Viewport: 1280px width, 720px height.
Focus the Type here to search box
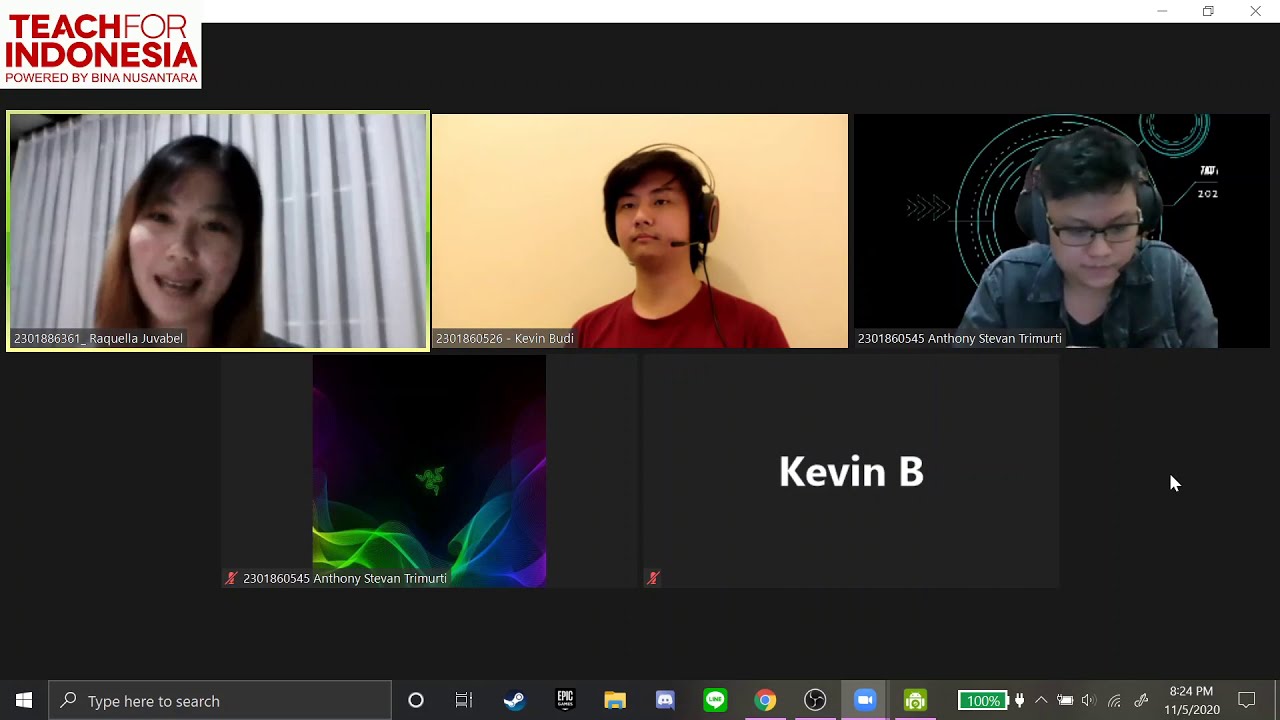220,701
